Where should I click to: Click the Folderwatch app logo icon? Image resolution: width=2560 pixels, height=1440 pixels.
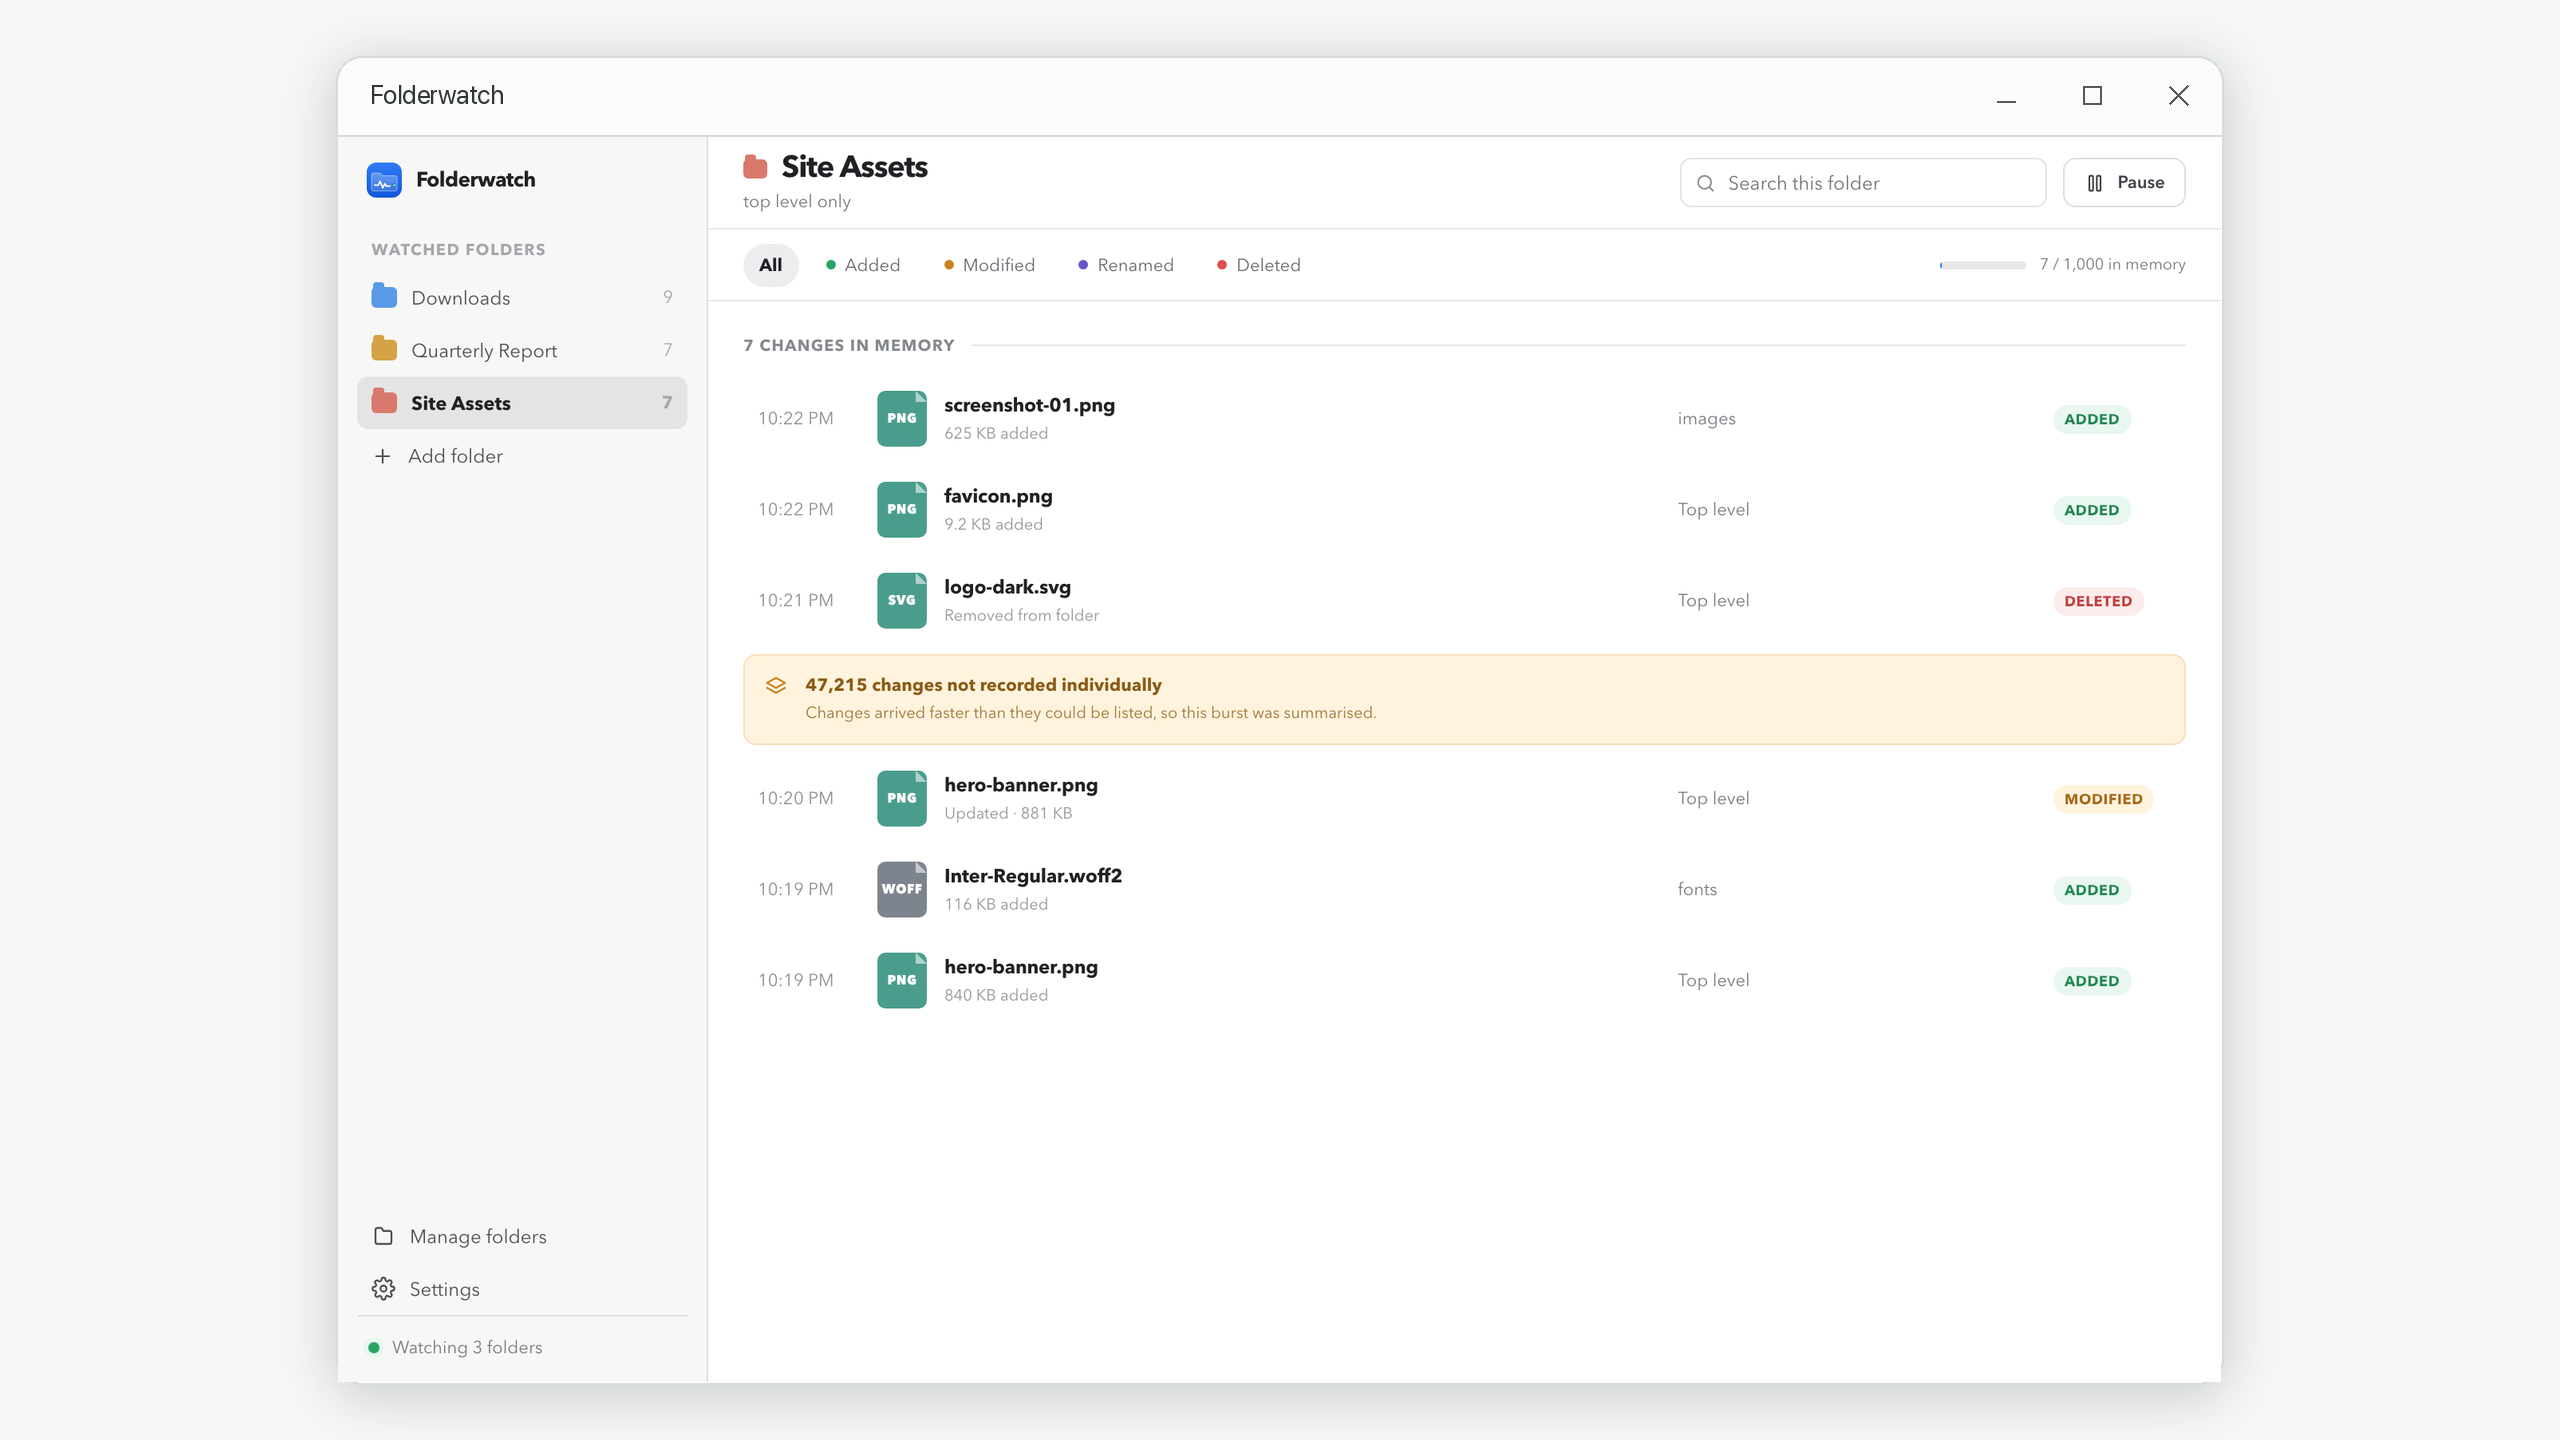384,180
